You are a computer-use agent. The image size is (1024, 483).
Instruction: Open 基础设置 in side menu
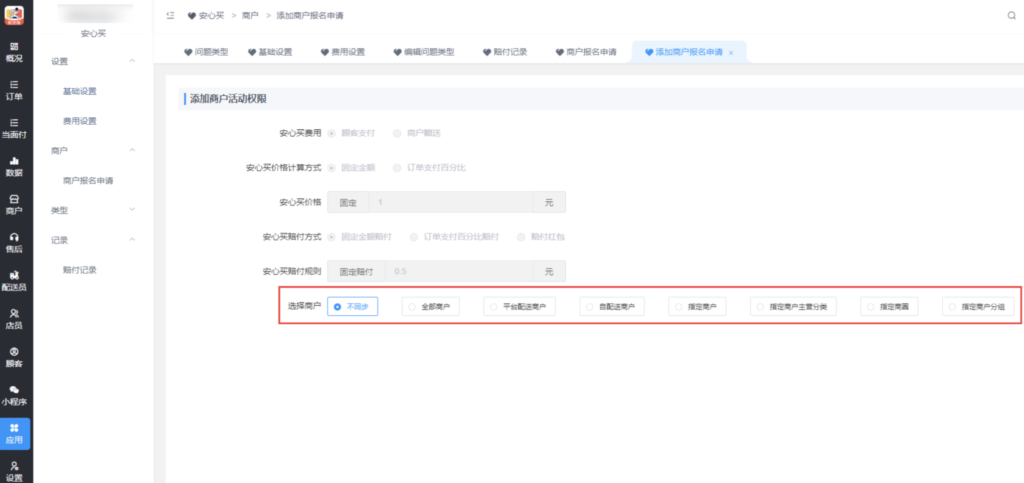click(x=80, y=91)
